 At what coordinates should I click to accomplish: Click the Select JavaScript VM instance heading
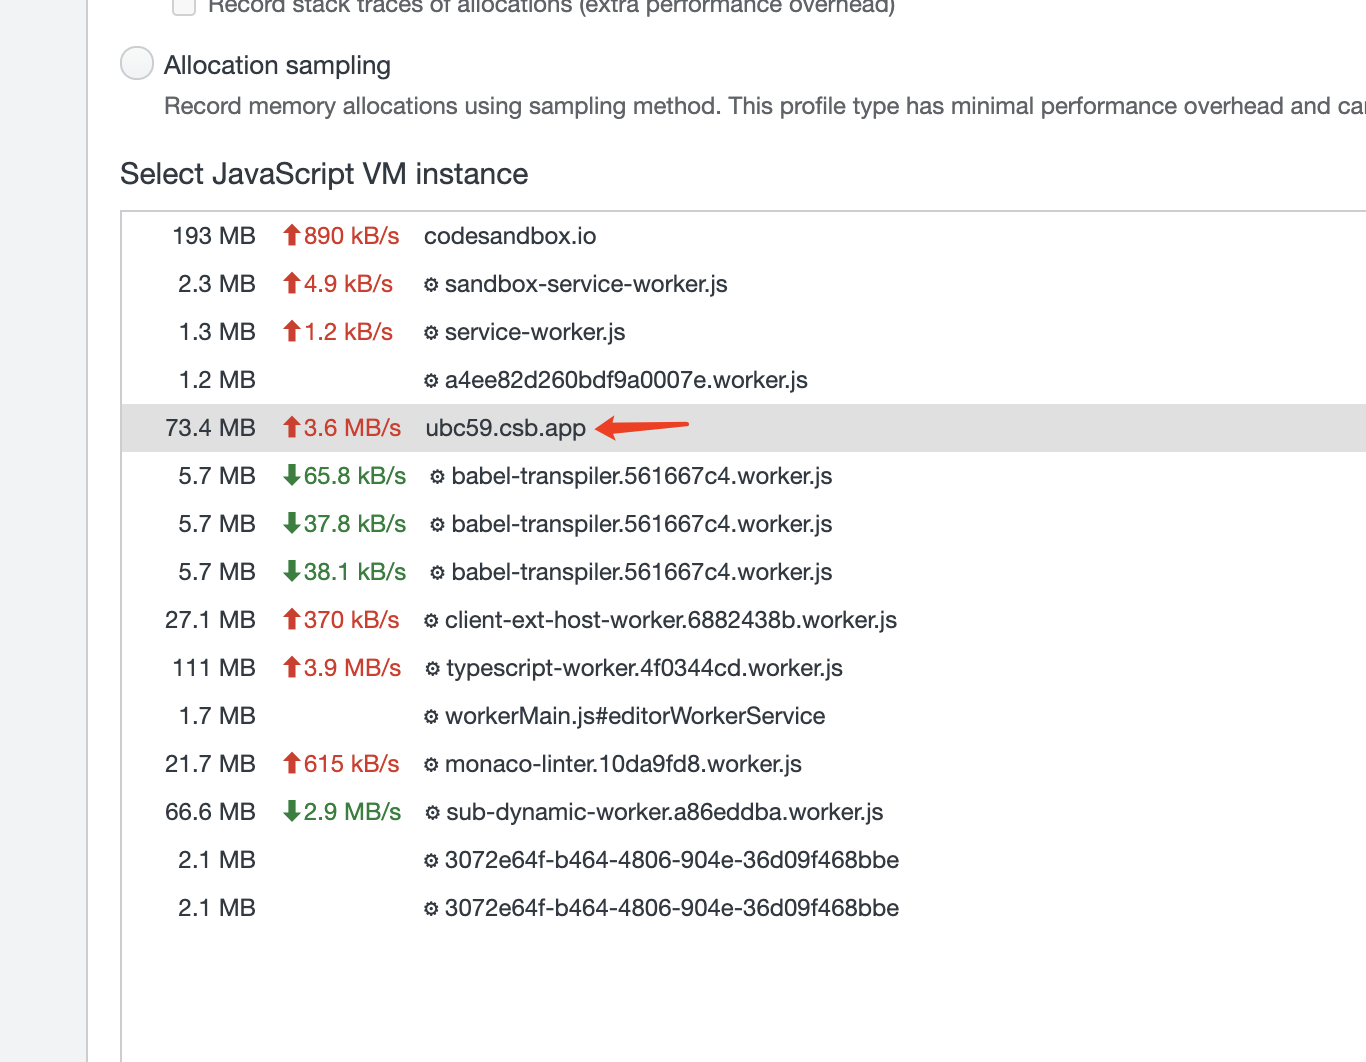click(324, 174)
